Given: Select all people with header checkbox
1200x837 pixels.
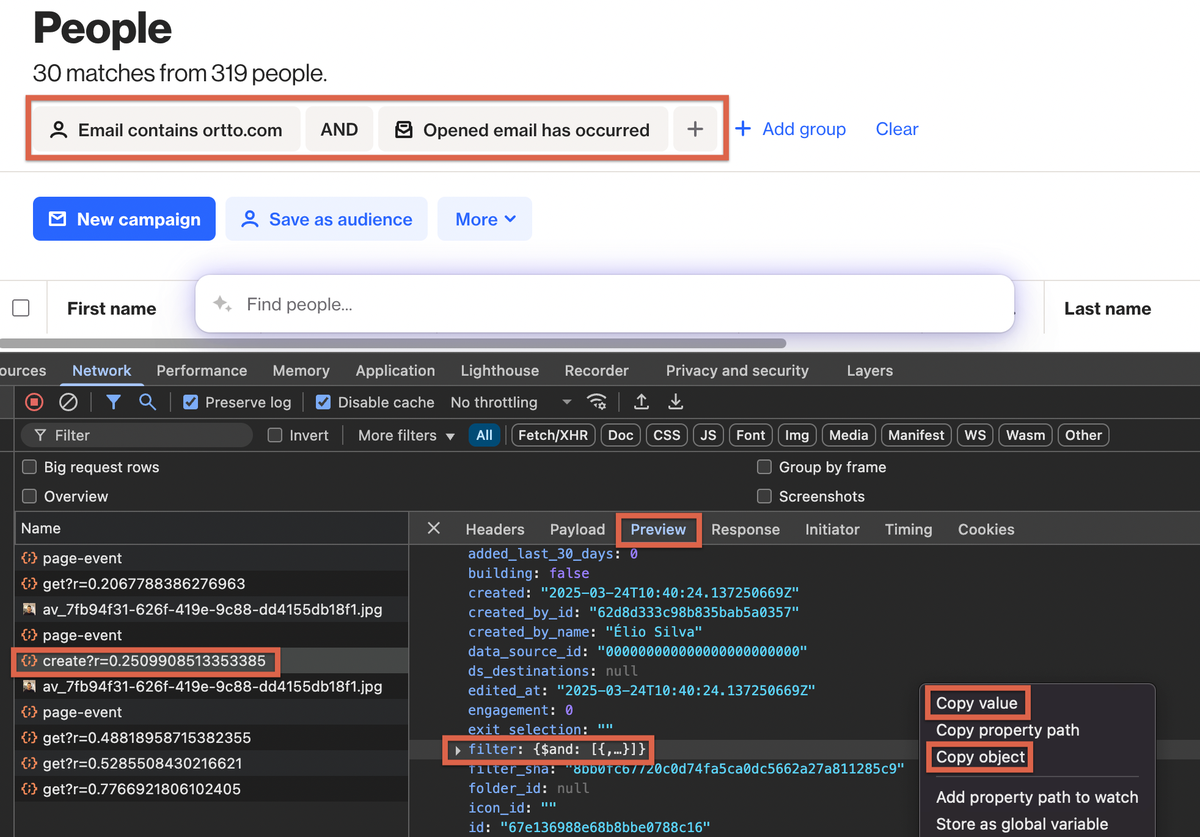Looking at the screenshot, I should (21, 308).
